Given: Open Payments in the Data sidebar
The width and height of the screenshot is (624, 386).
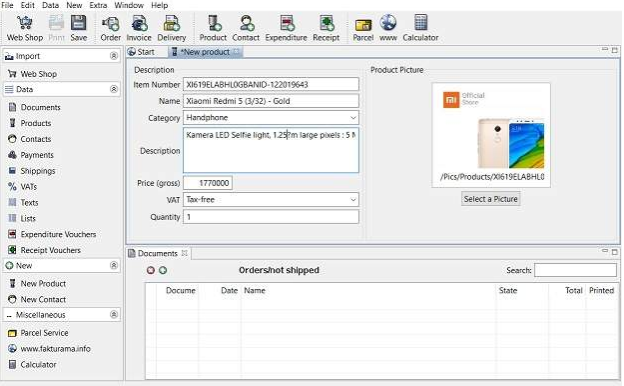Looking at the screenshot, I should 31,155.
